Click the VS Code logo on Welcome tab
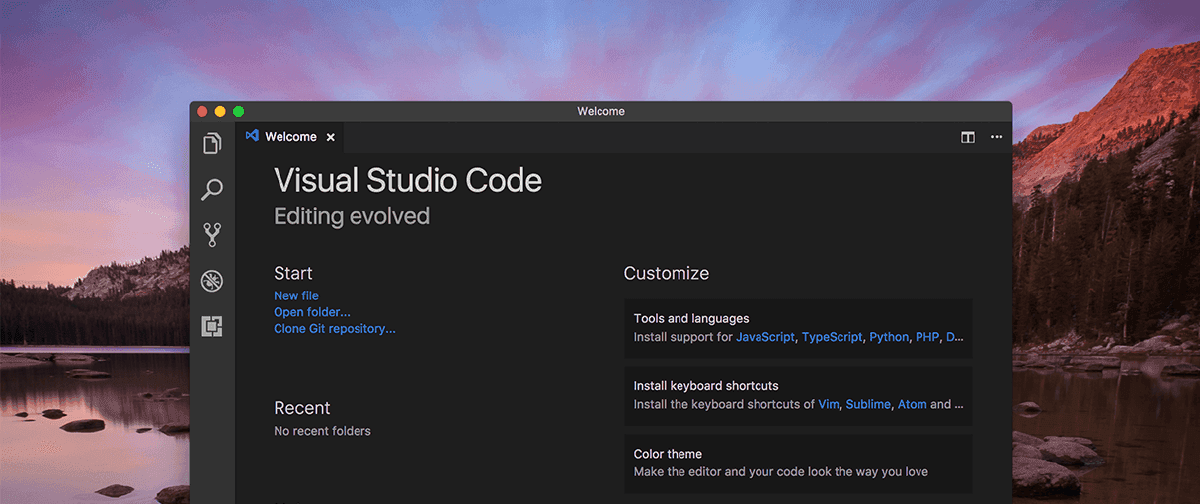The height and width of the screenshot is (504, 1200). coord(252,136)
